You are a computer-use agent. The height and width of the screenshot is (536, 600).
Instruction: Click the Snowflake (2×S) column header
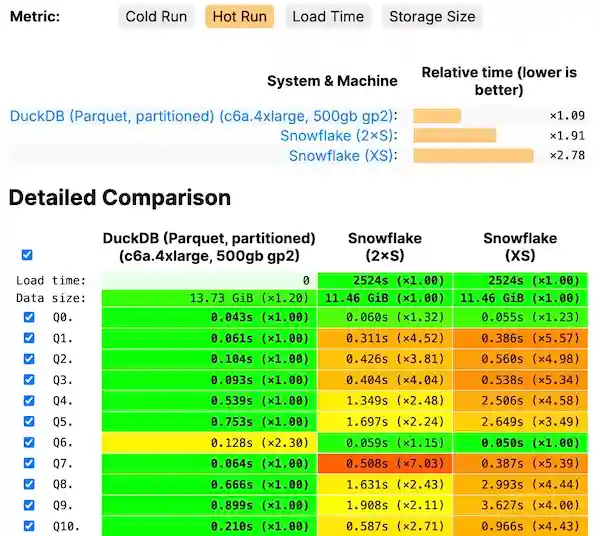(385, 247)
